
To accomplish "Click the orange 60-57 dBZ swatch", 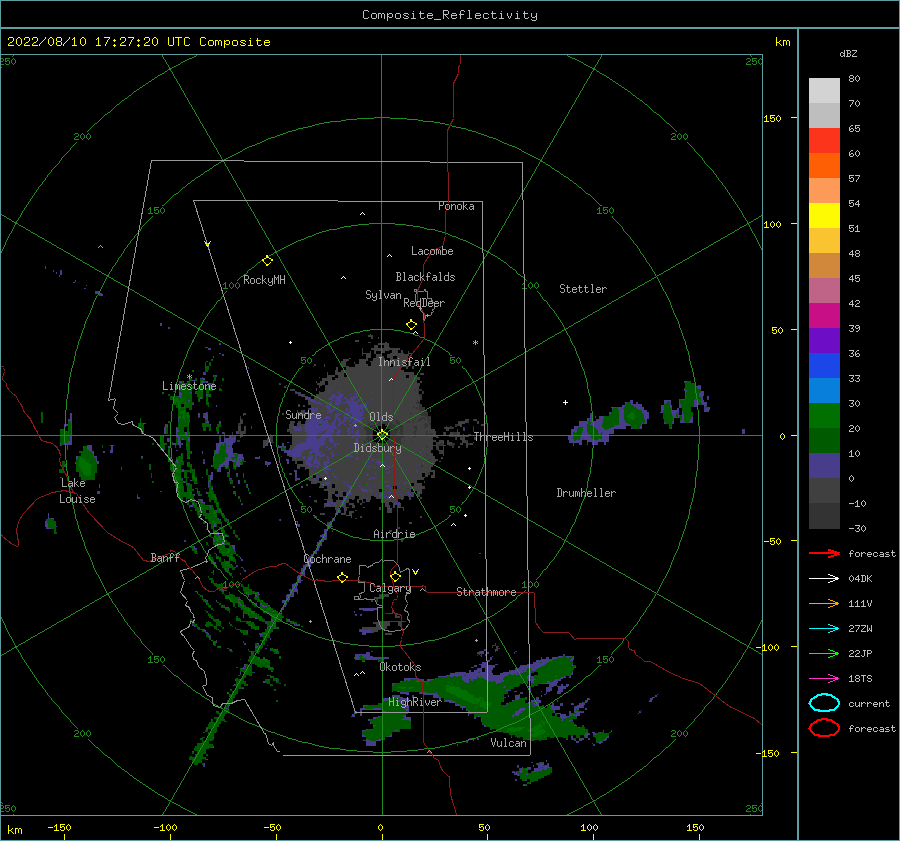I will tap(824, 166).
